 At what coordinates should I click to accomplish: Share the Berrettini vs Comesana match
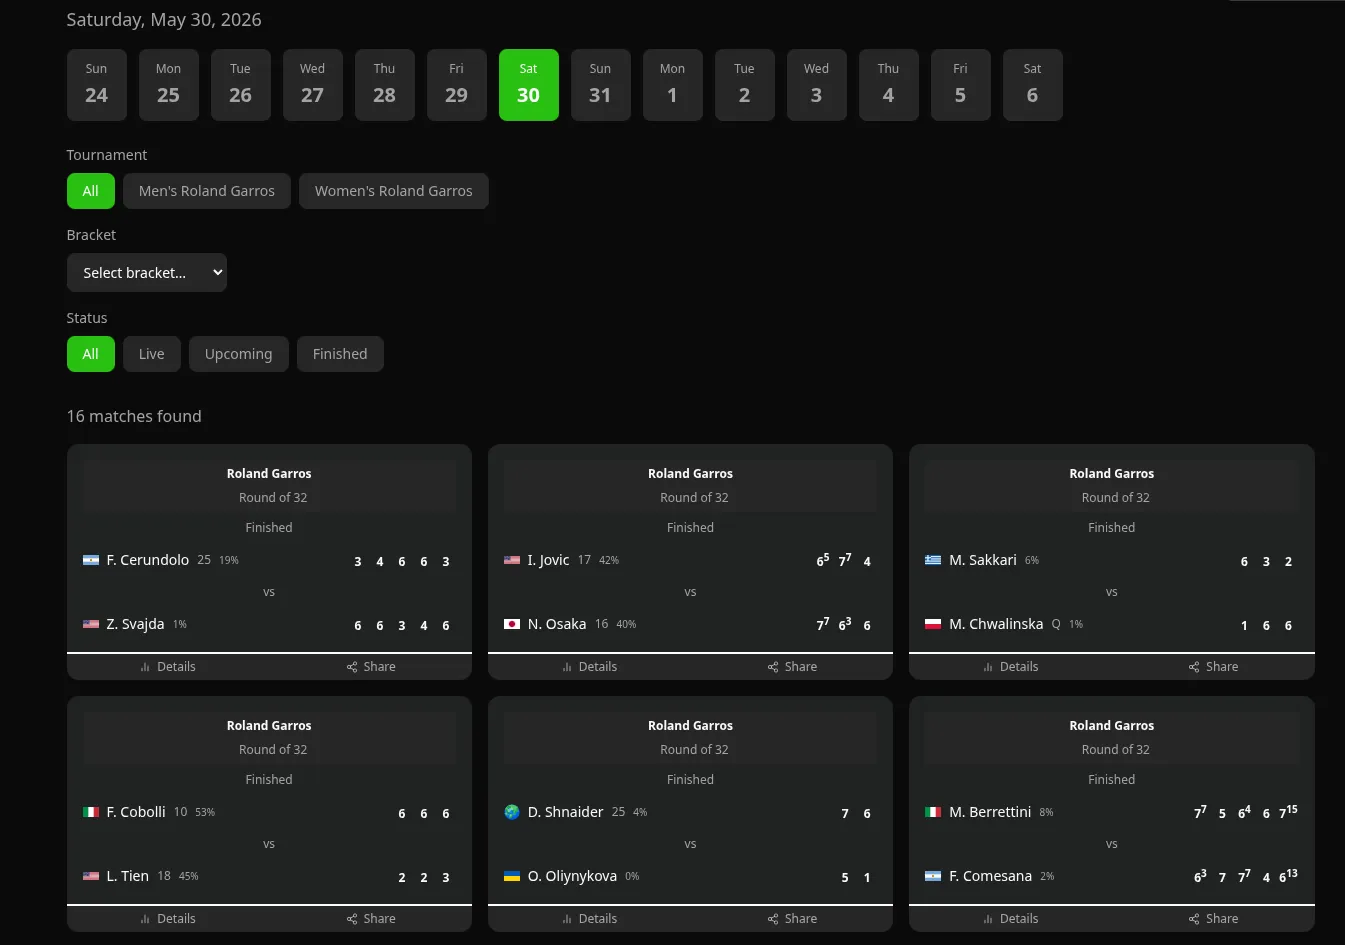click(1213, 919)
